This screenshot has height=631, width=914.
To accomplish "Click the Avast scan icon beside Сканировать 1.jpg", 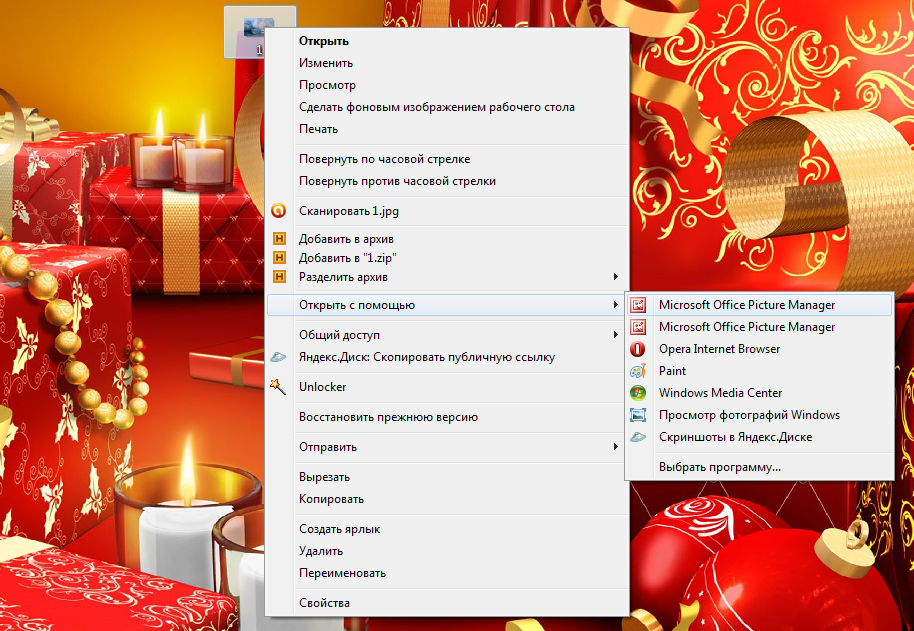I will (x=279, y=211).
